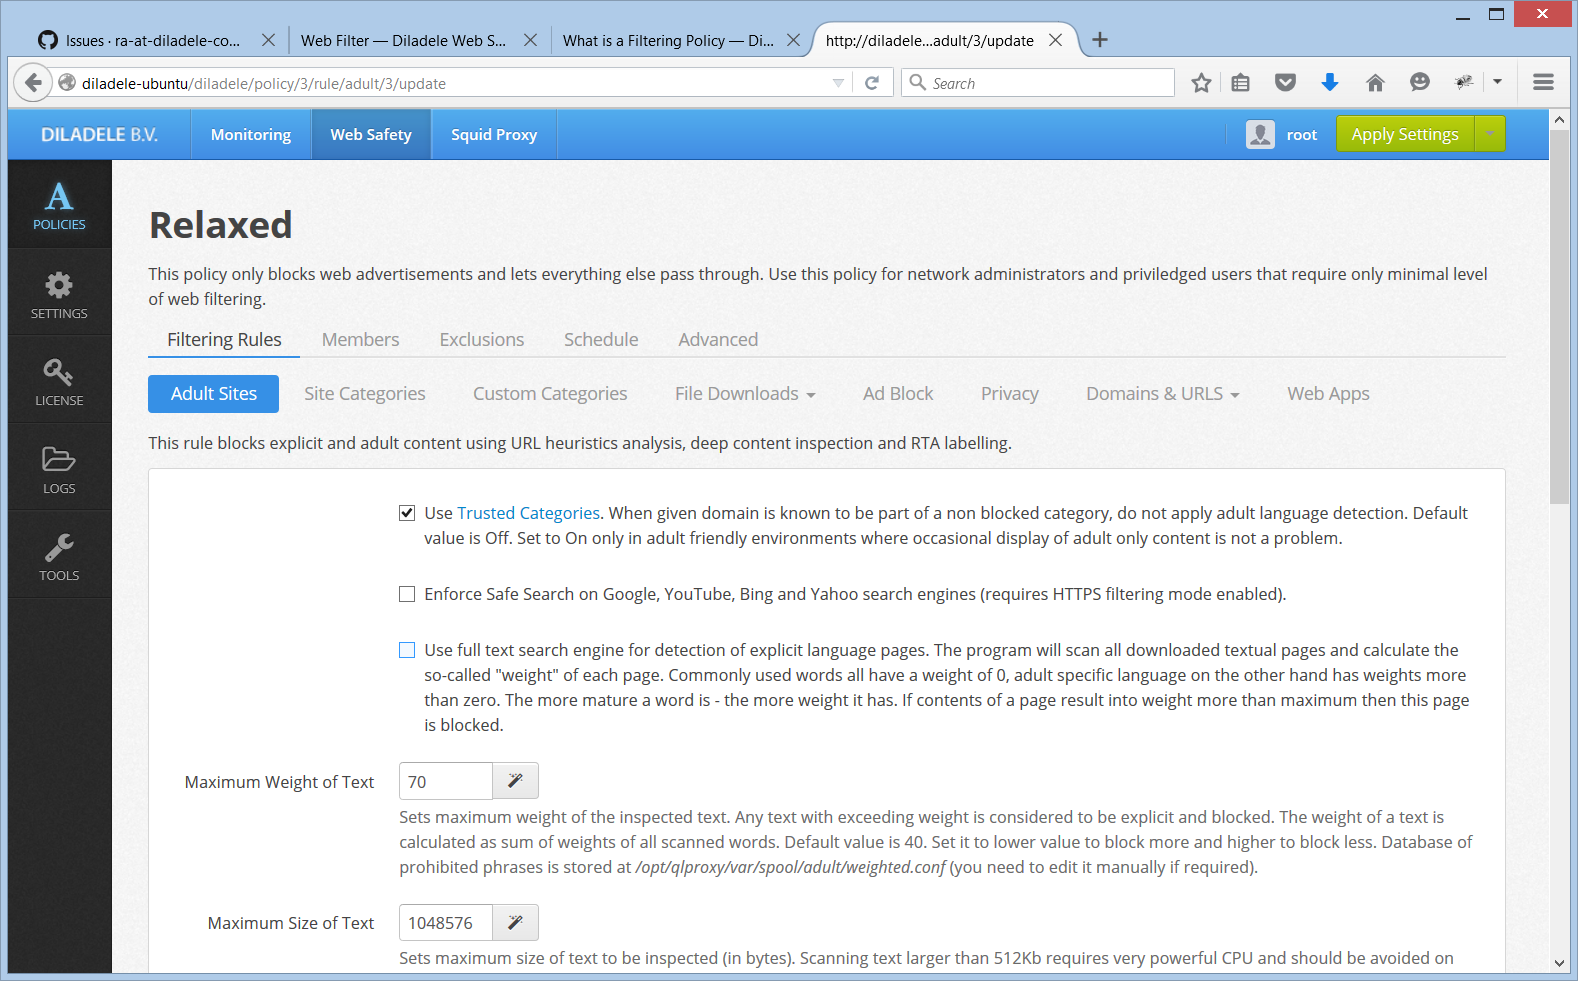
Task: Open the Logs folder section
Action: coord(59,468)
